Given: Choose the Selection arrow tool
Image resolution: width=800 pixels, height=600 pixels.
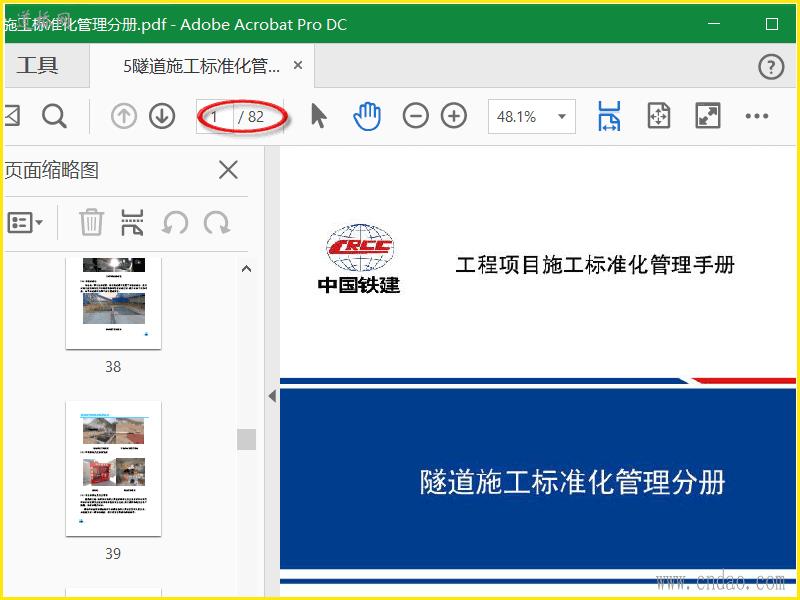Looking at the screenshot, I should pos(318,116).
